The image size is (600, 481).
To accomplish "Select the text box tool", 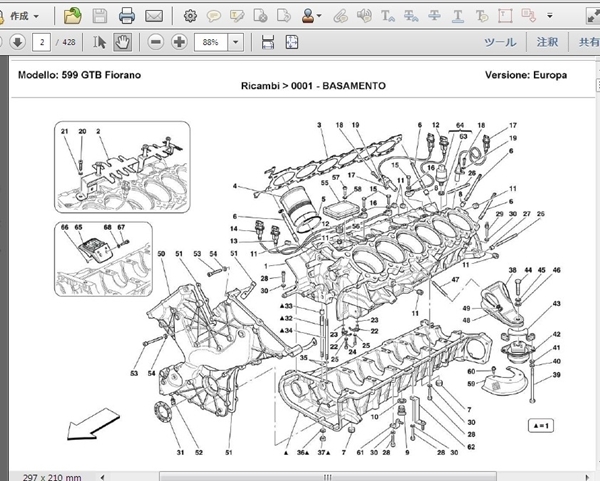I will 505,16.
